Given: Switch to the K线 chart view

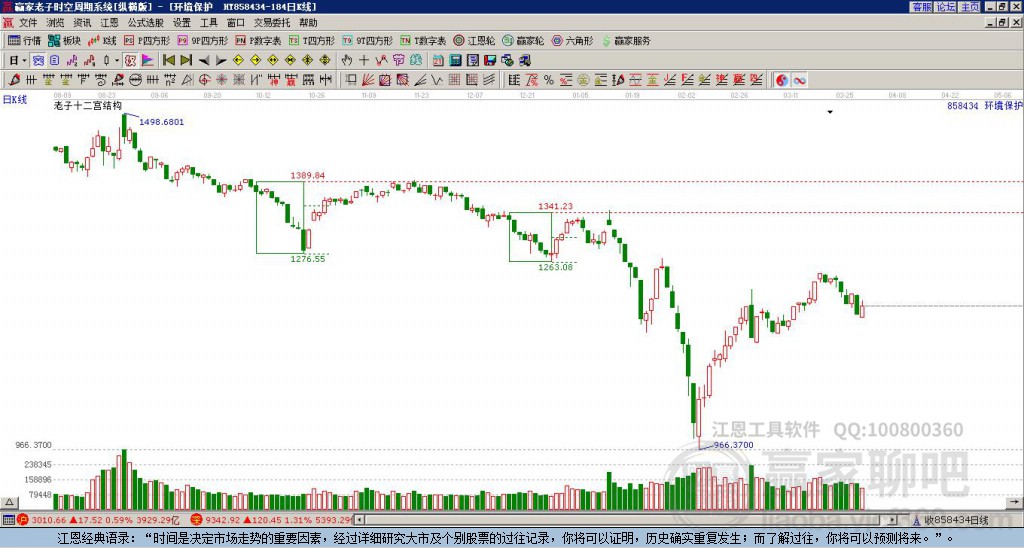Looking at the screenshot, I should coord(101,40).
